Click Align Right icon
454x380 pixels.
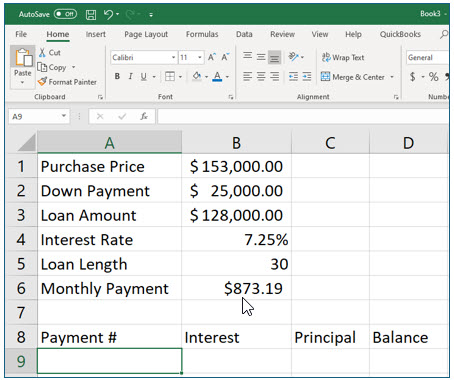point(274,77)
